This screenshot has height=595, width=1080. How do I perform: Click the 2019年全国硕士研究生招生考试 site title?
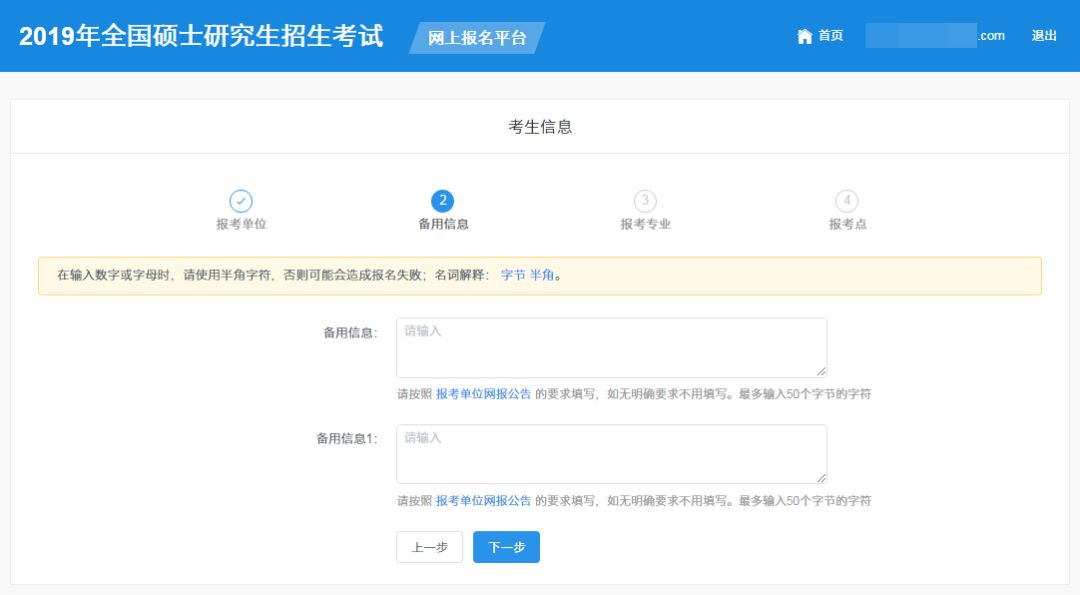[201, 36]
